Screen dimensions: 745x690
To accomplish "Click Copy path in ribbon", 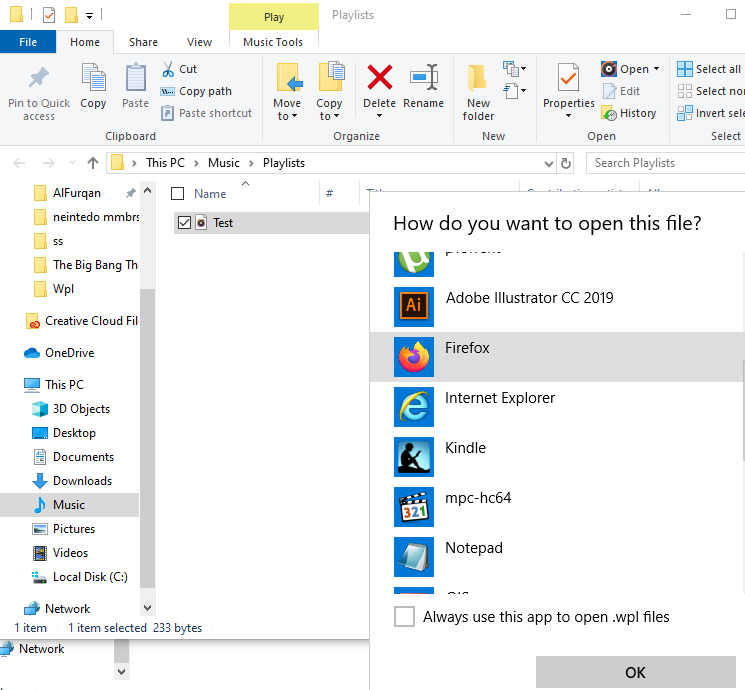I will pyautogui.click(x=196, y=91).
